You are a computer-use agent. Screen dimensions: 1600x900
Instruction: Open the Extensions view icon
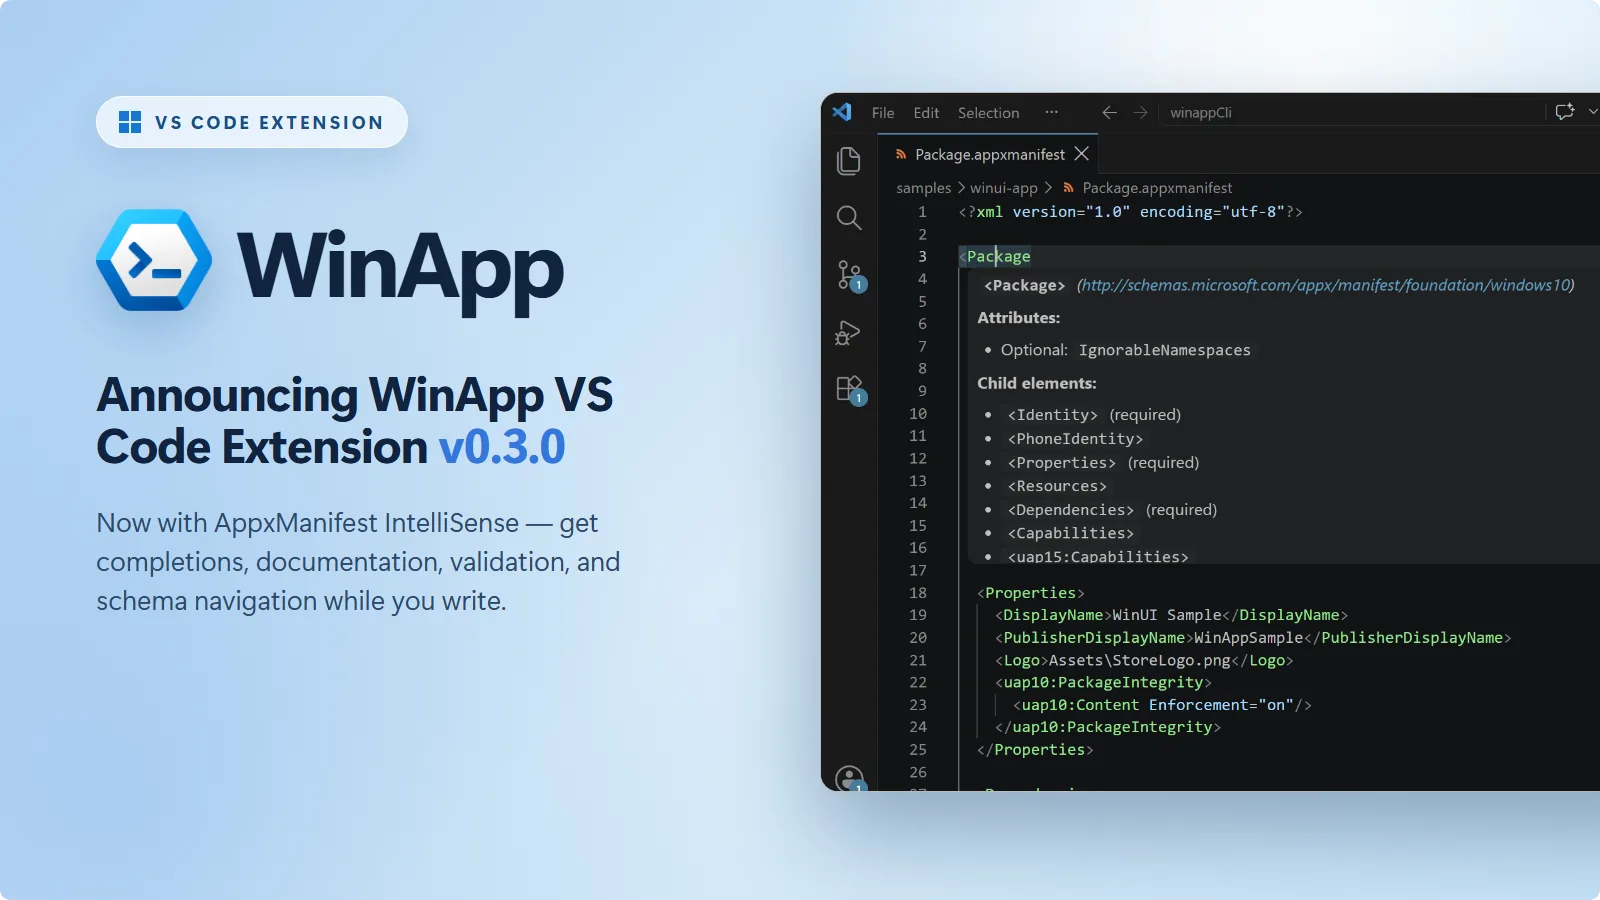coord(850,389)
